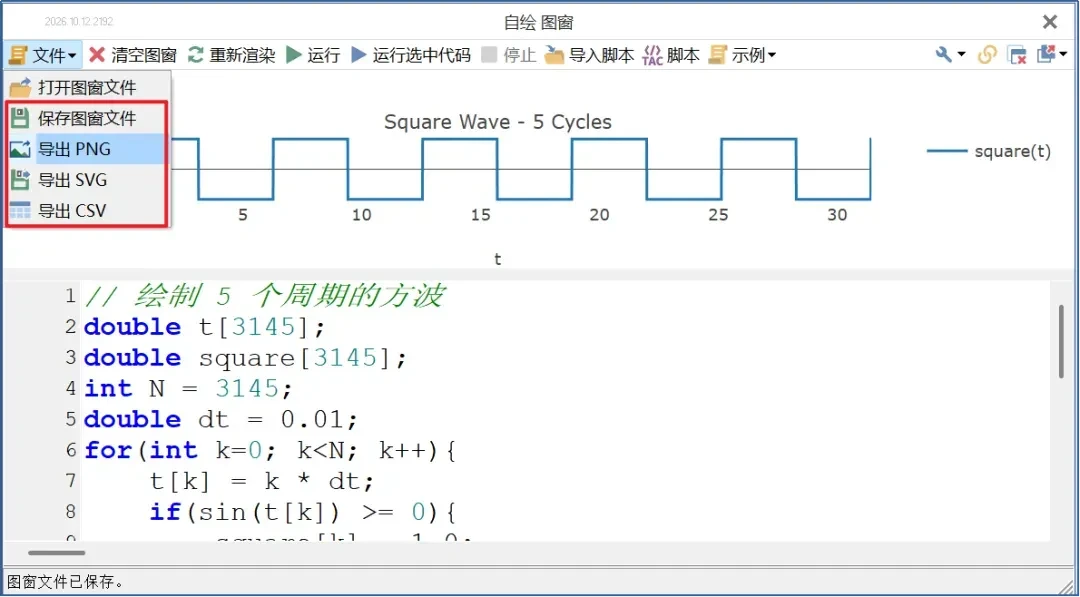Viewport: 1080px width, 597px height.
Task: Click the grayed 停止 stop button
Action: click(508, 55)
